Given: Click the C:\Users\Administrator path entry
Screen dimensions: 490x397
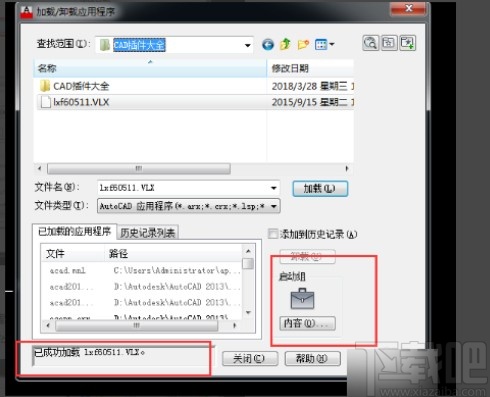Looking at the screenshot, I should coord(177,270).
